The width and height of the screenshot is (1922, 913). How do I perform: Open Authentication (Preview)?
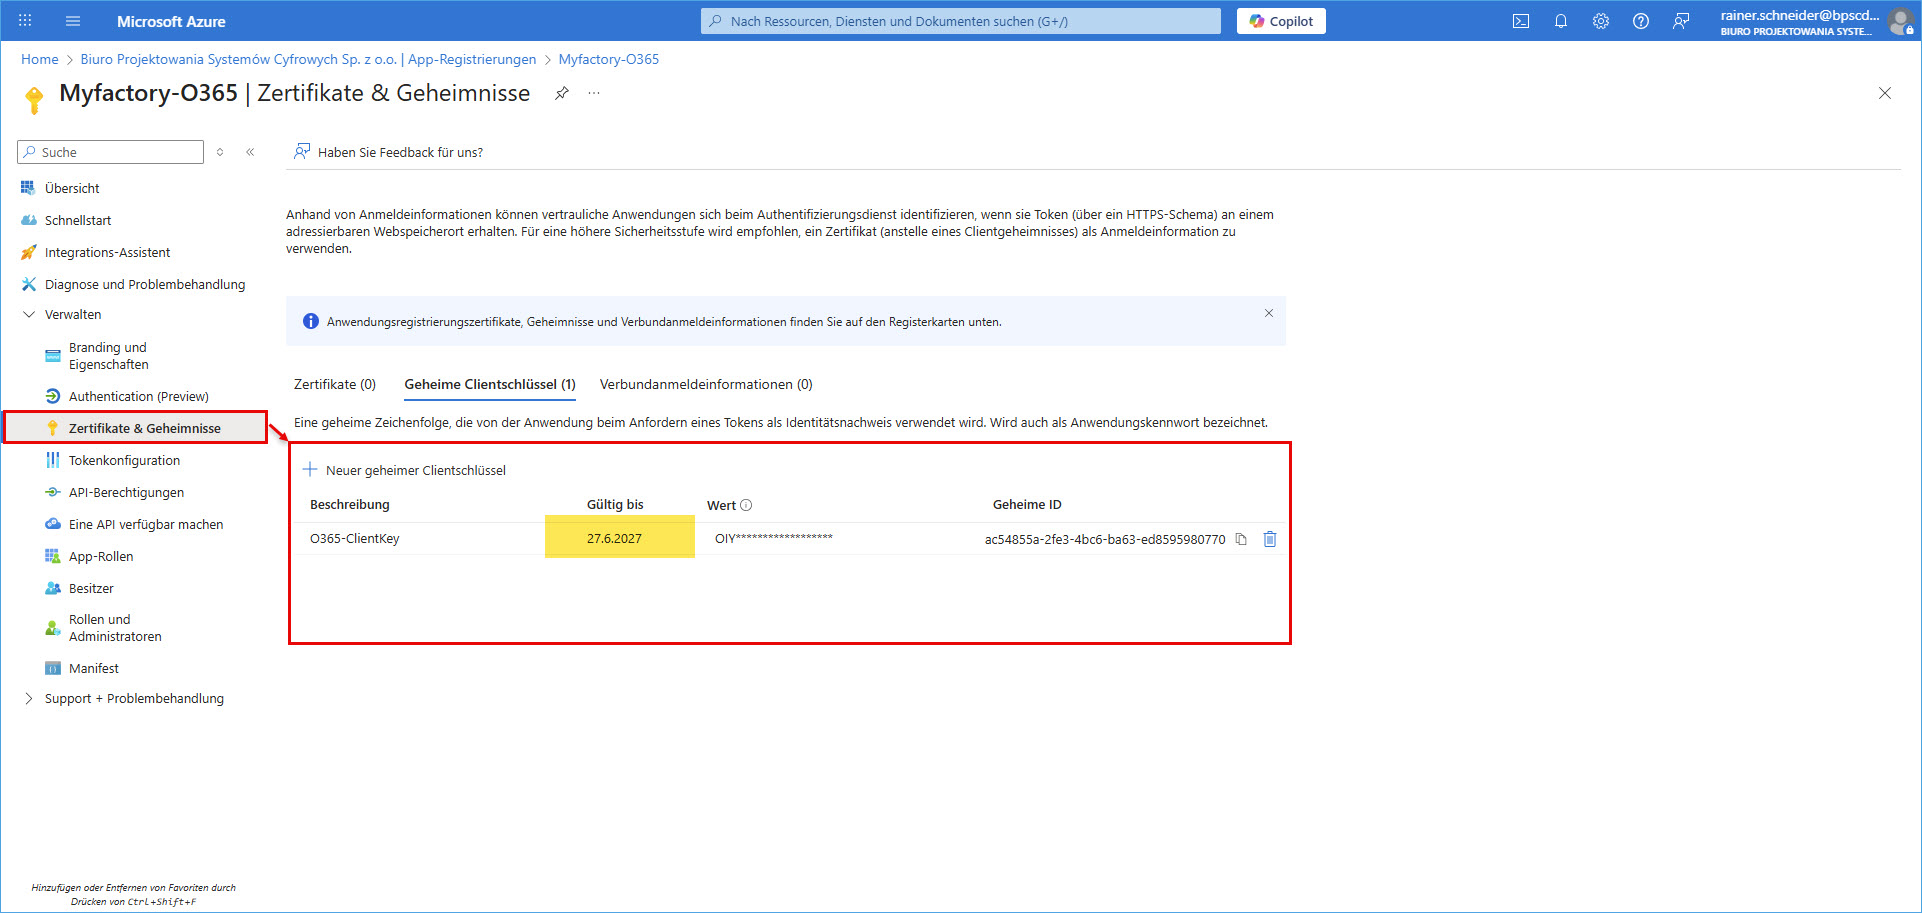coord(139,396)
